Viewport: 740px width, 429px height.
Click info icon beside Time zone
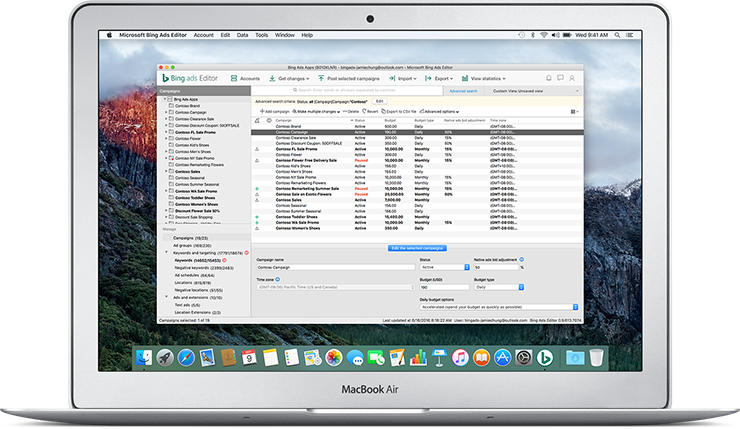pos(278,279)
